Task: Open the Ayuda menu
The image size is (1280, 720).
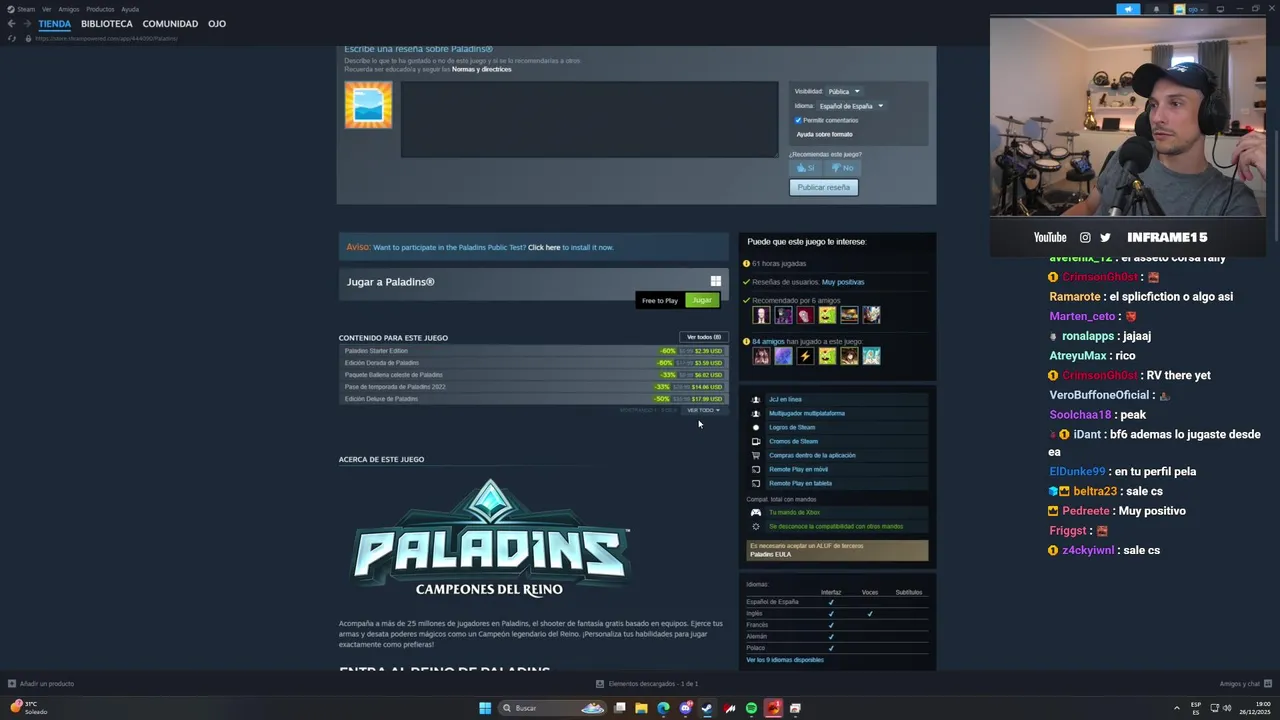Action: pos(130,9)
